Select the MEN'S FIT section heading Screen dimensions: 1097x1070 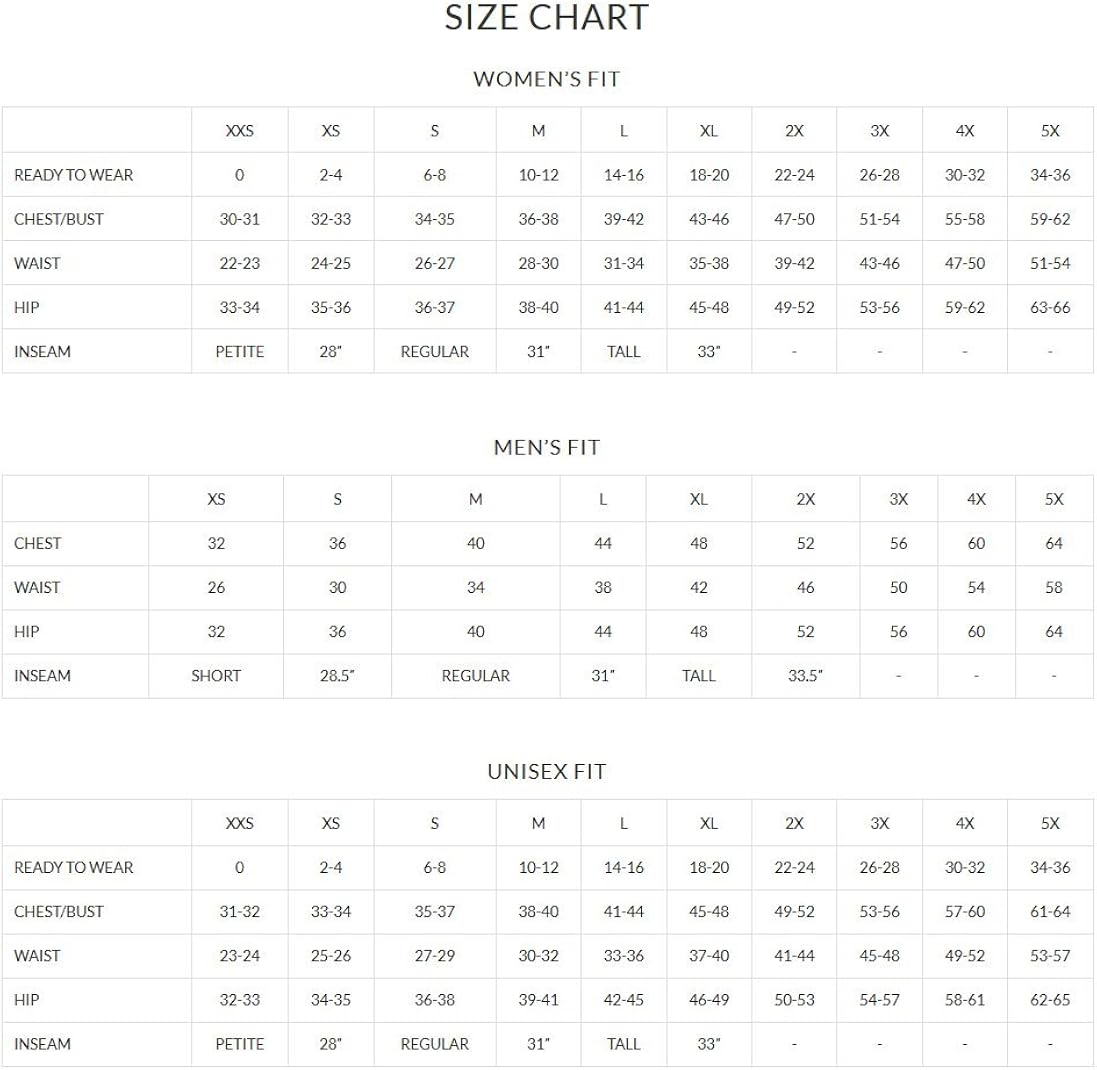click(546, 447)
